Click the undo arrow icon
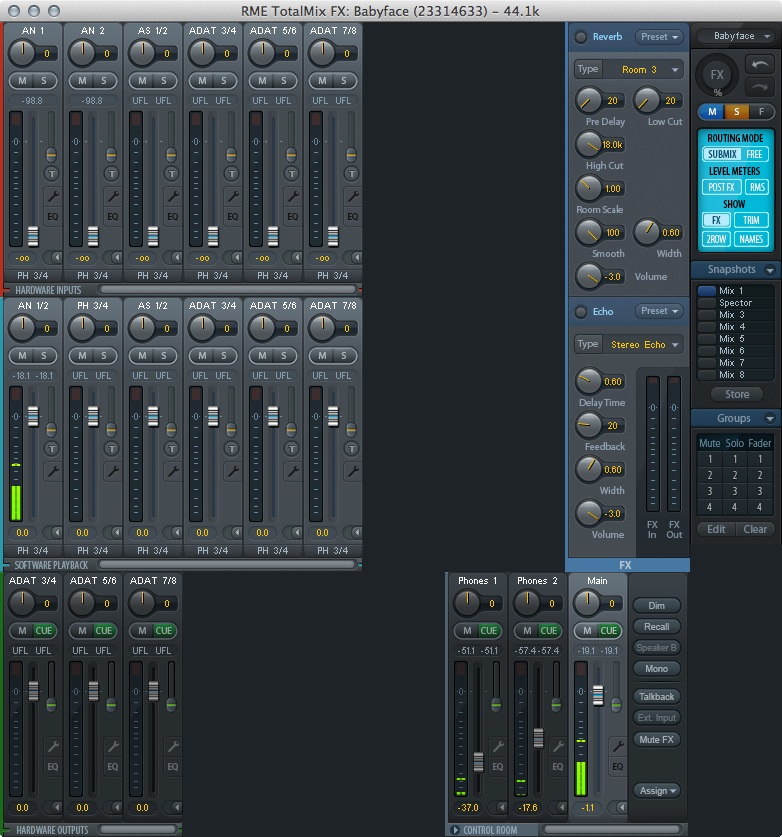 coord(759,64)
